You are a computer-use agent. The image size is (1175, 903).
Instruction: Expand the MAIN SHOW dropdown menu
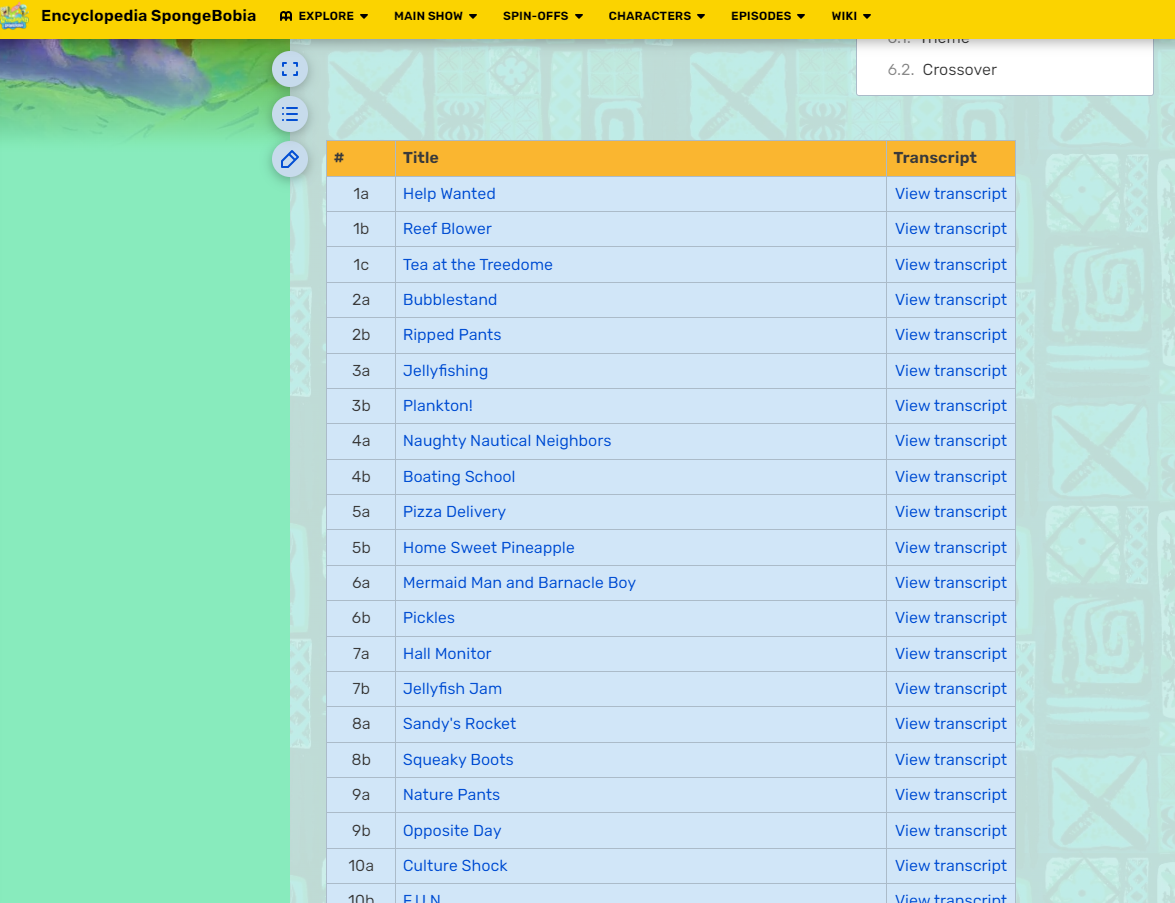pyautogui.click(x=435, y=16)
